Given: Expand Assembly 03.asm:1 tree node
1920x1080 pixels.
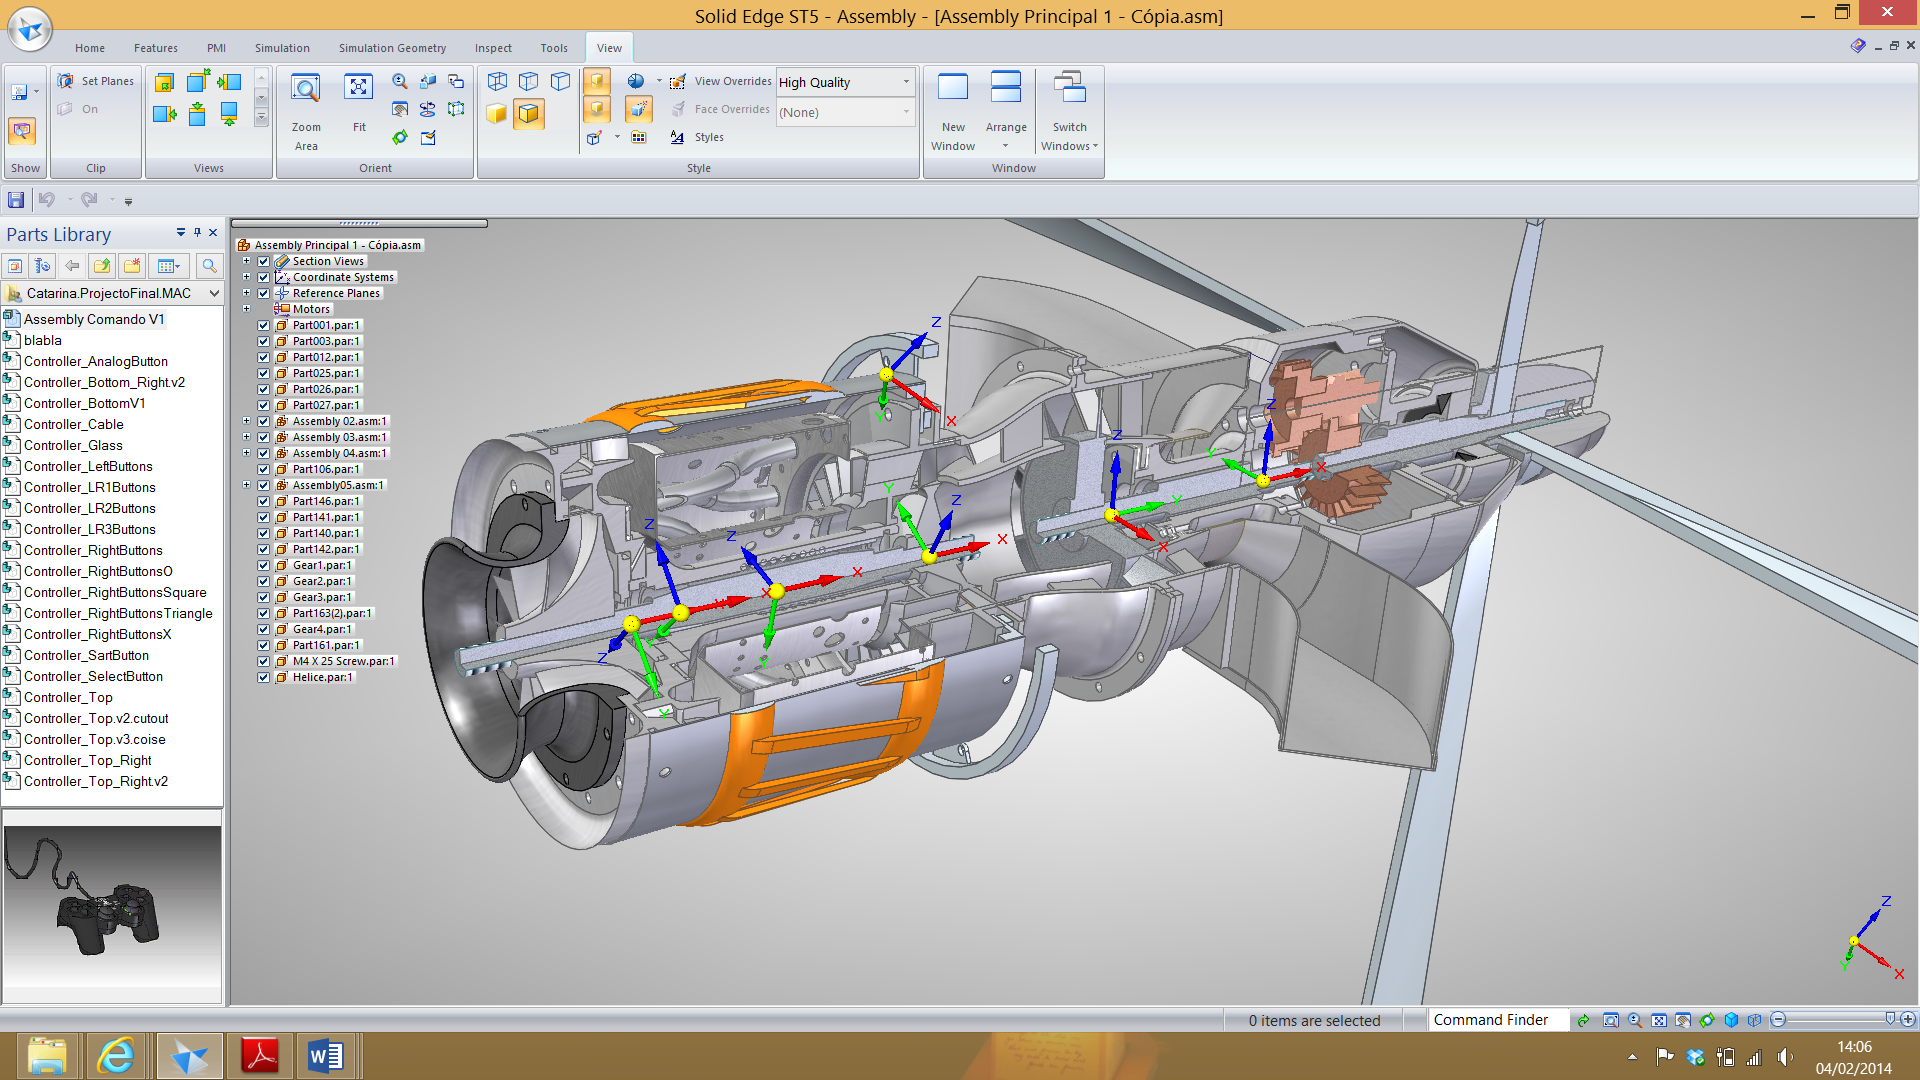Looking at the screenshot, I should tap(246, 437).
